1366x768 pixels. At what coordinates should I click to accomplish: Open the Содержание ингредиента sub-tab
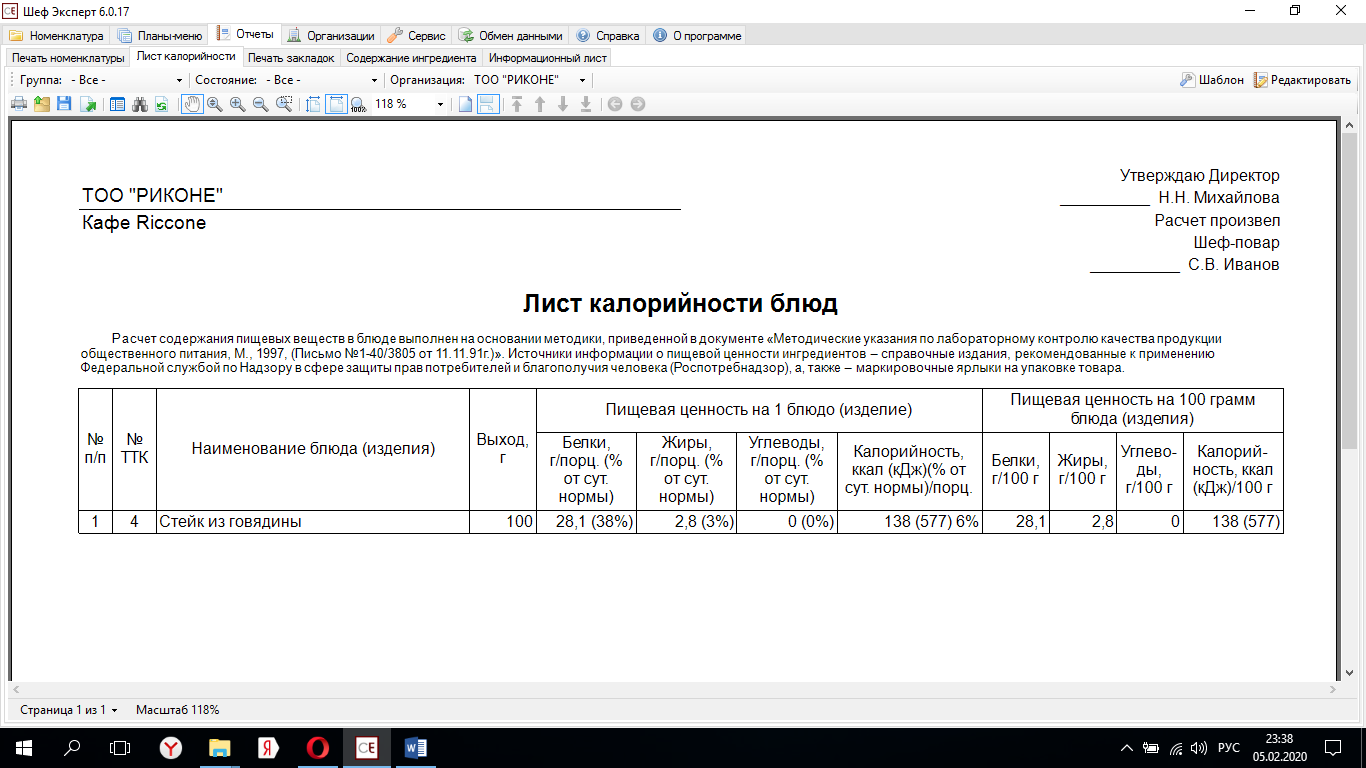click(x=411, y=57)
